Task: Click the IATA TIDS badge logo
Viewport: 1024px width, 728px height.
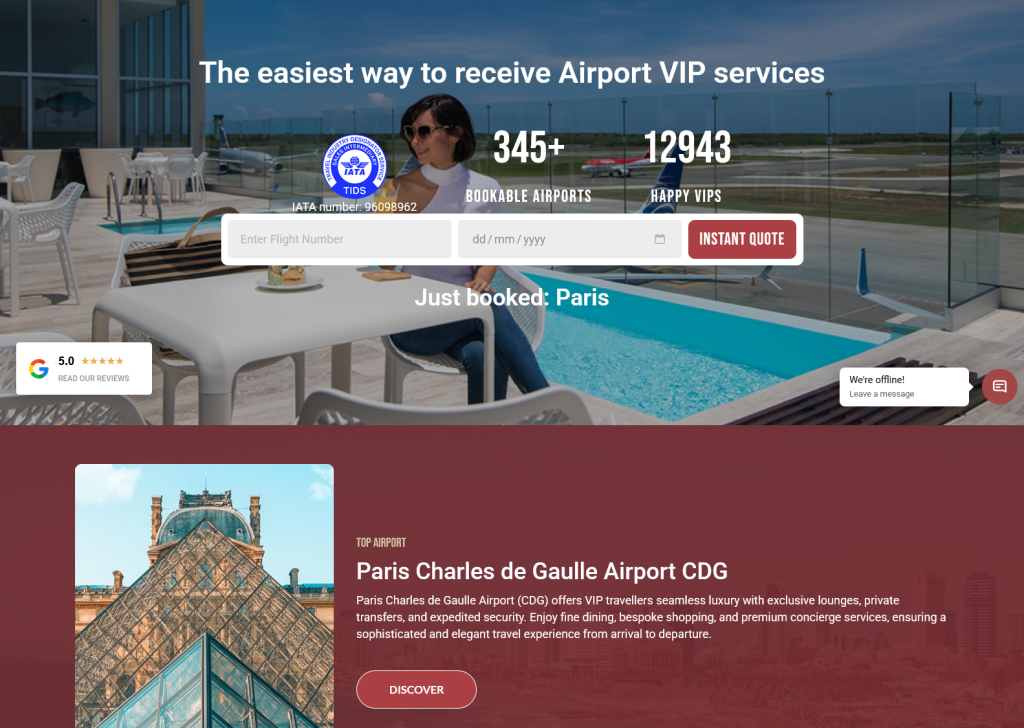Action: 355,166
